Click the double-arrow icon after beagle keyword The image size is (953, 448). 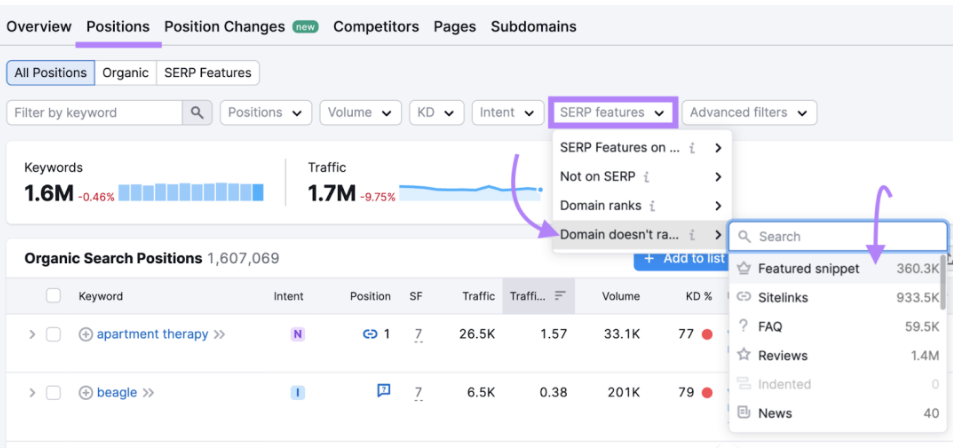pos(148,393)
